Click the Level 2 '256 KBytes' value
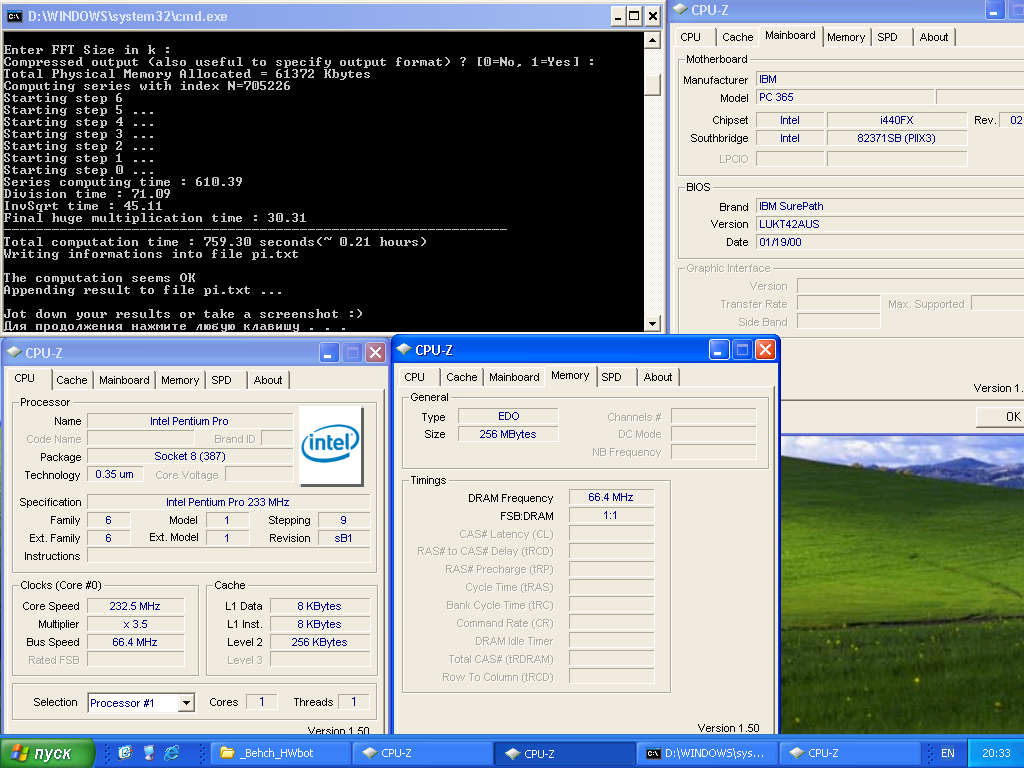The height and width of the screenshot is (768, 1024). [319, 642]
